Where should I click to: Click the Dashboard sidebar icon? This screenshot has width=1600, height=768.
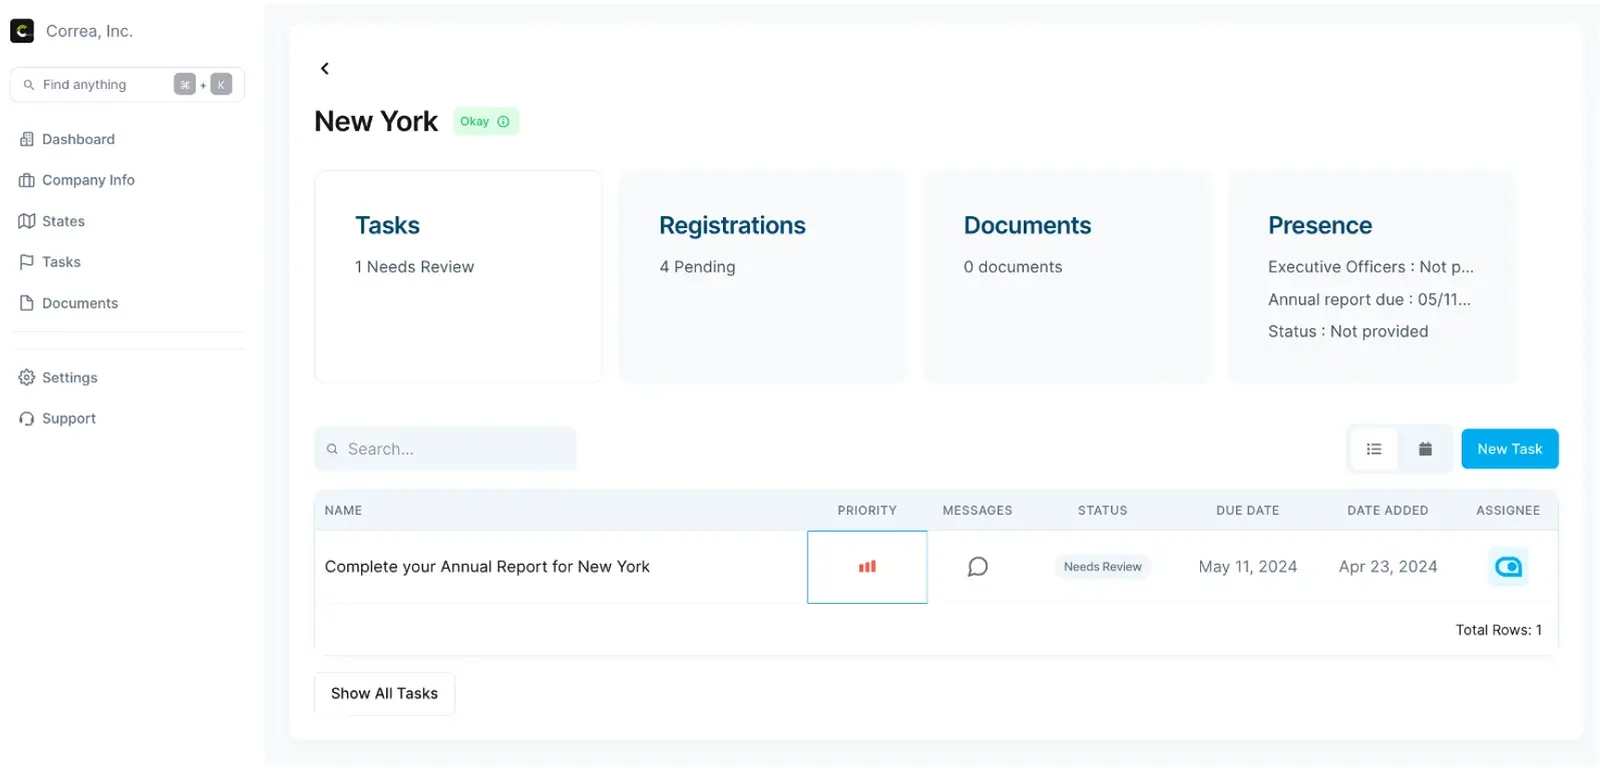click(27, 139)
